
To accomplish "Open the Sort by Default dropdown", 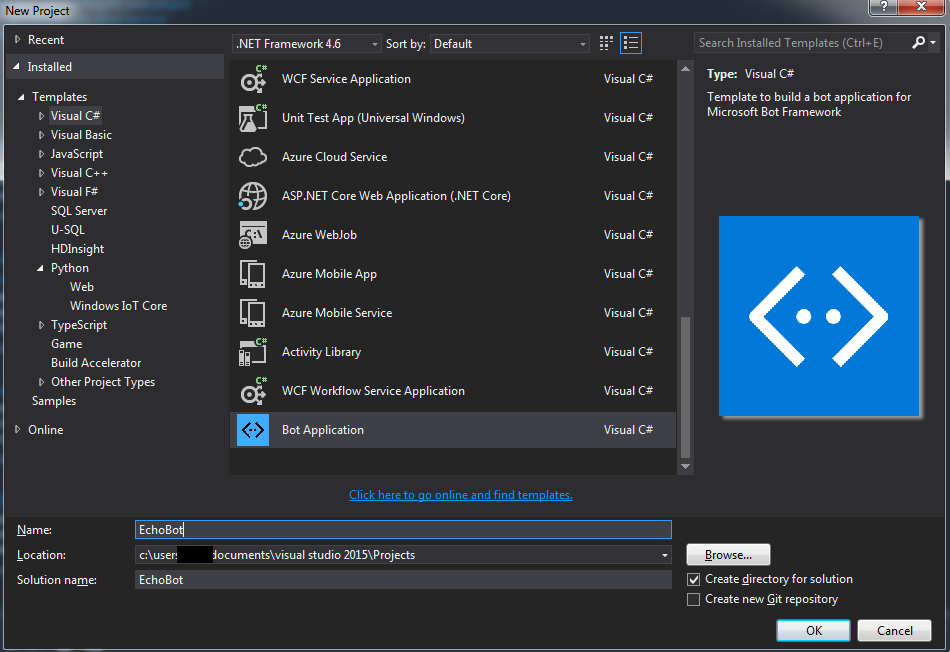I will tap(510, 44).
